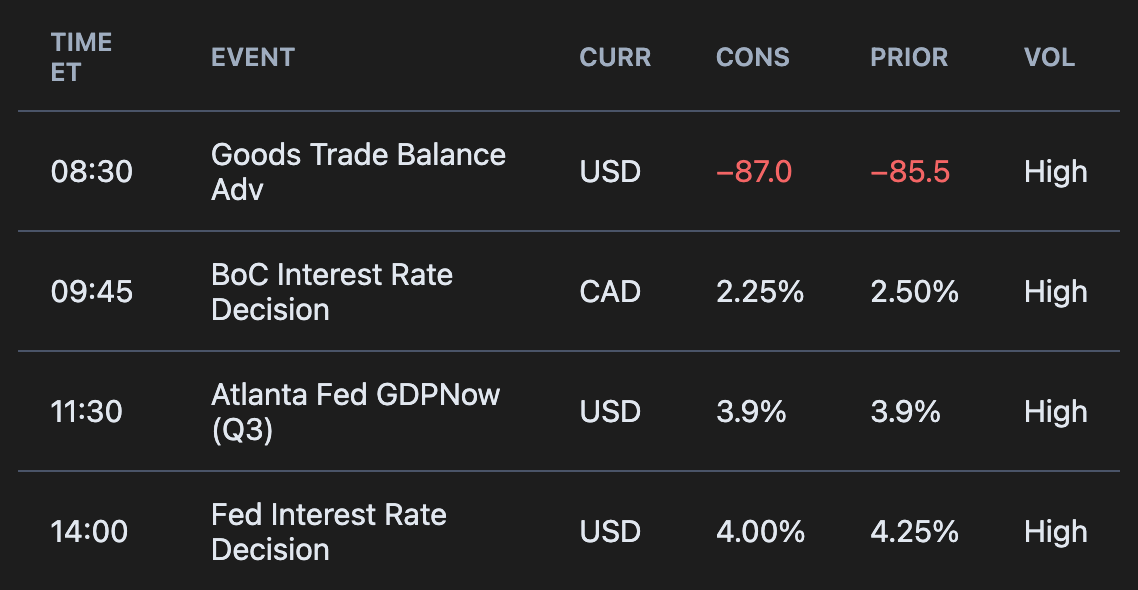
Task: Click the PRIOR column header
Action: pyautogui.click(x=909, y=57)
